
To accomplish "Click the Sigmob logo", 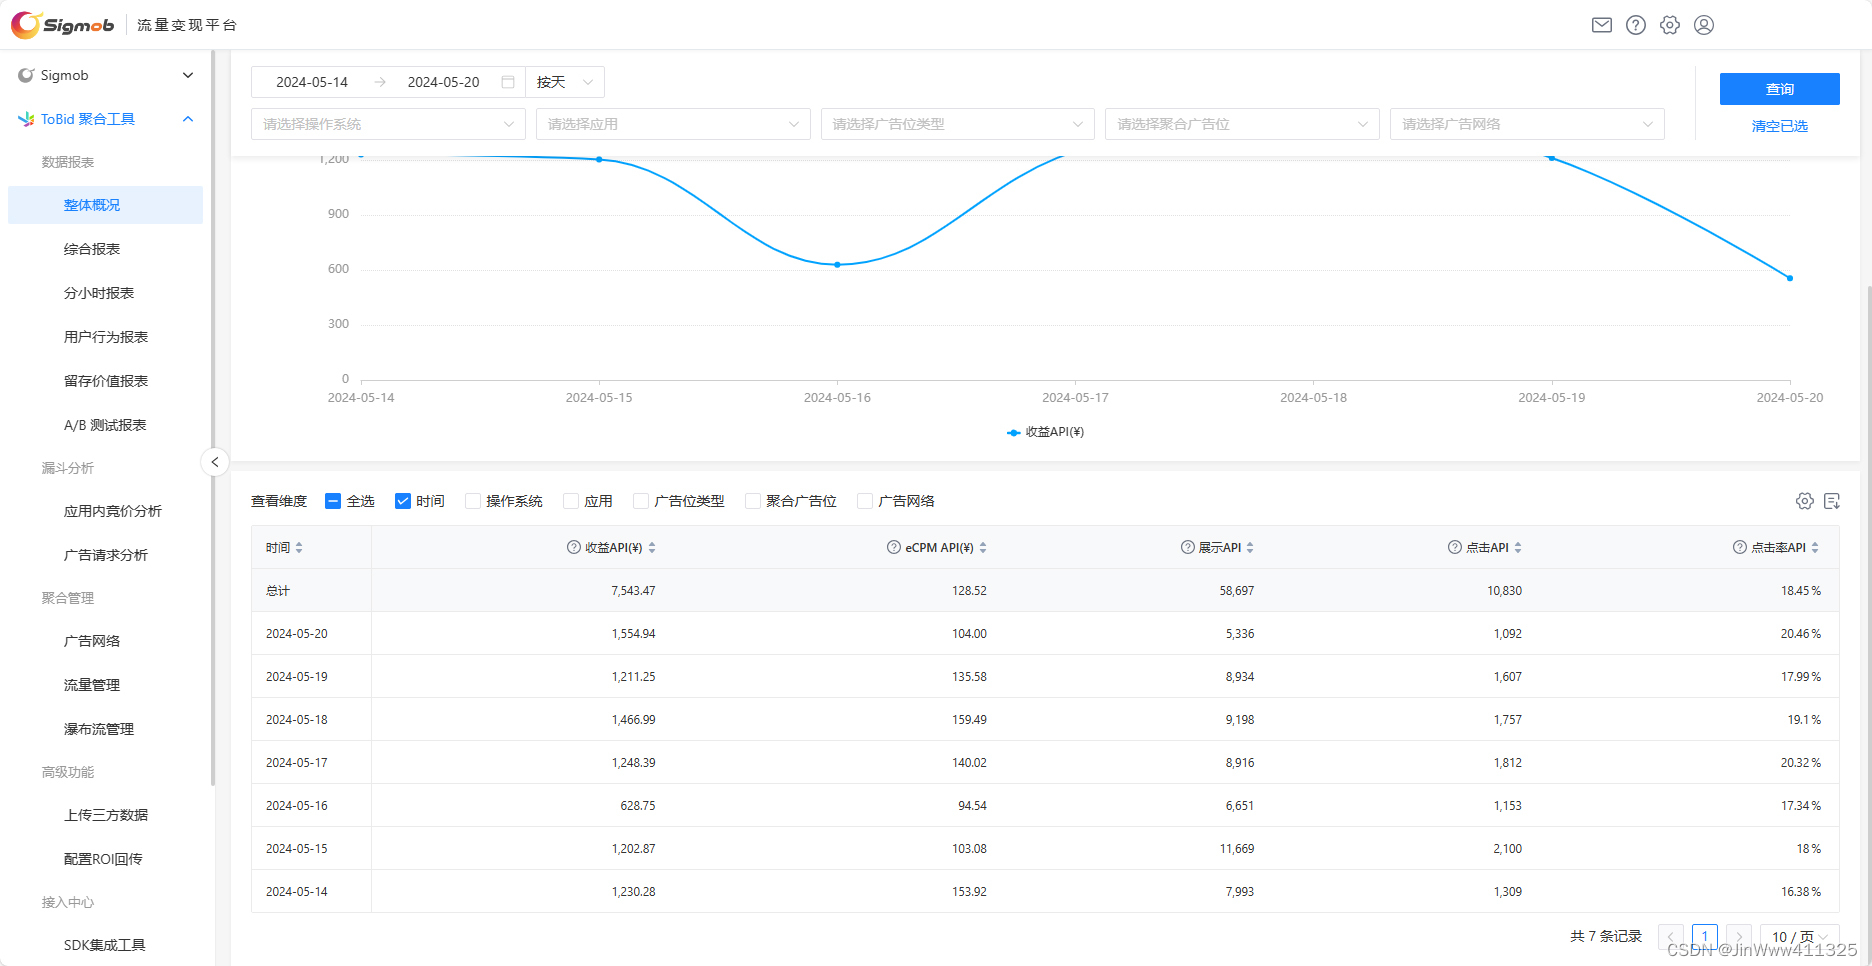I will (63, 25).
